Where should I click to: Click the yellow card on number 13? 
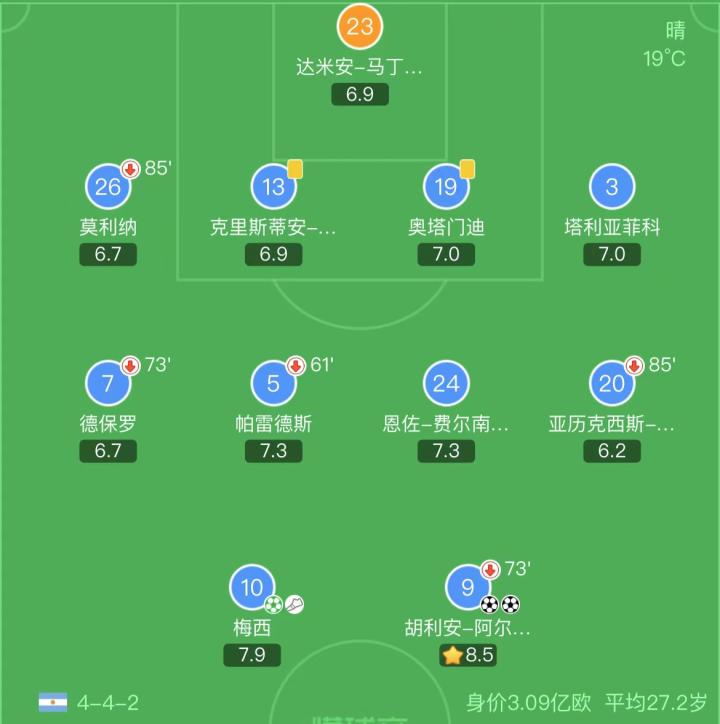pos(295,169)
